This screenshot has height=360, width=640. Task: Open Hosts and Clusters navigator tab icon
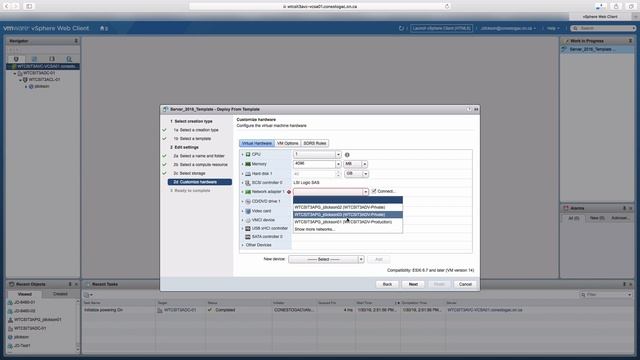[x=16, y=59]
